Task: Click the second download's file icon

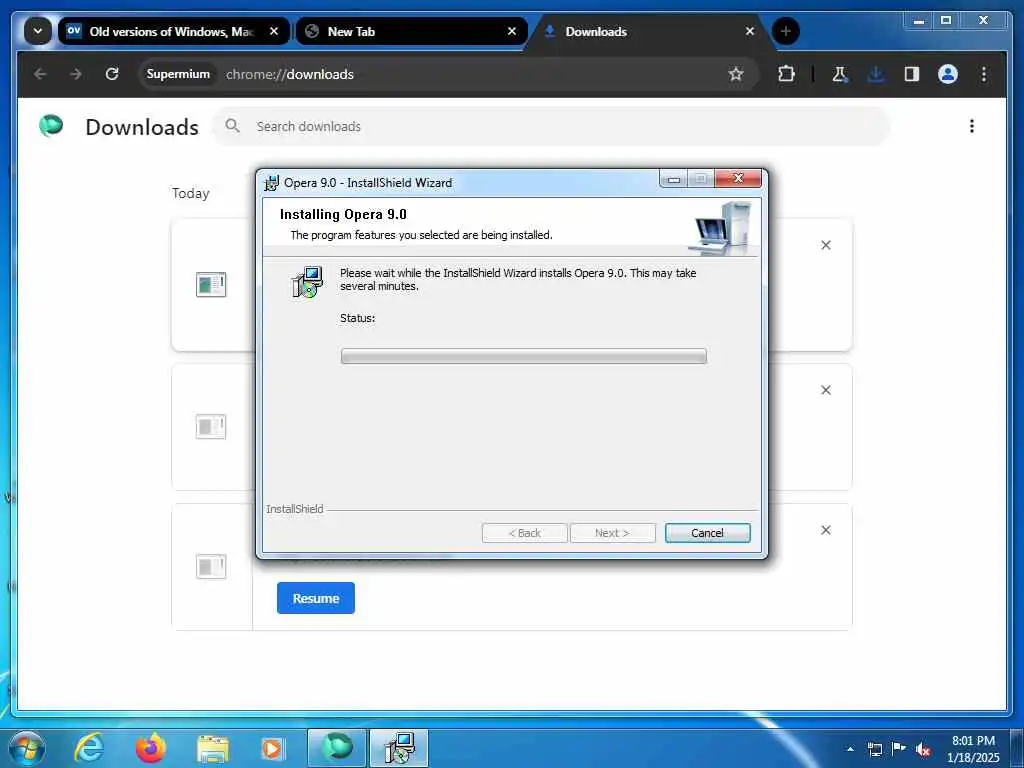Action: (211, 426)
